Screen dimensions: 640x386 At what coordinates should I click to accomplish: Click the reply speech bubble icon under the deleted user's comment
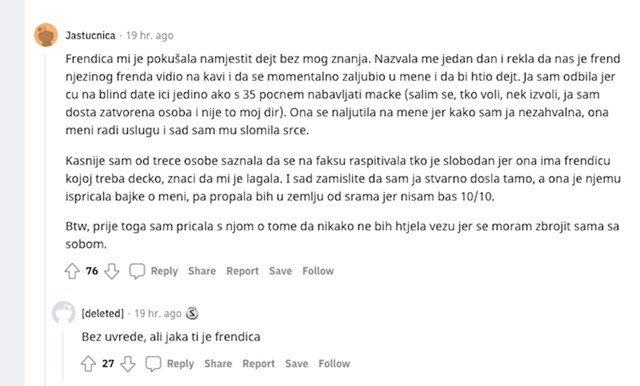click(x=153, y=364)
